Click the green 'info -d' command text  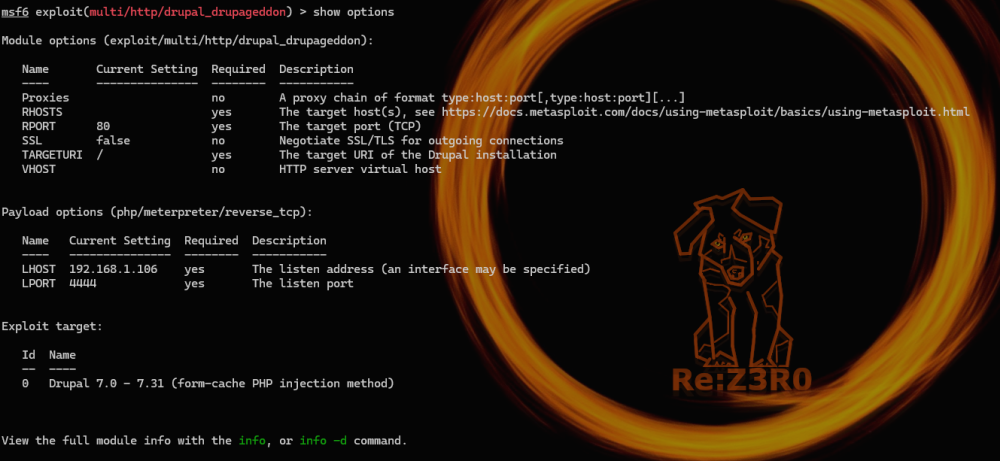[x=323, y=441]
